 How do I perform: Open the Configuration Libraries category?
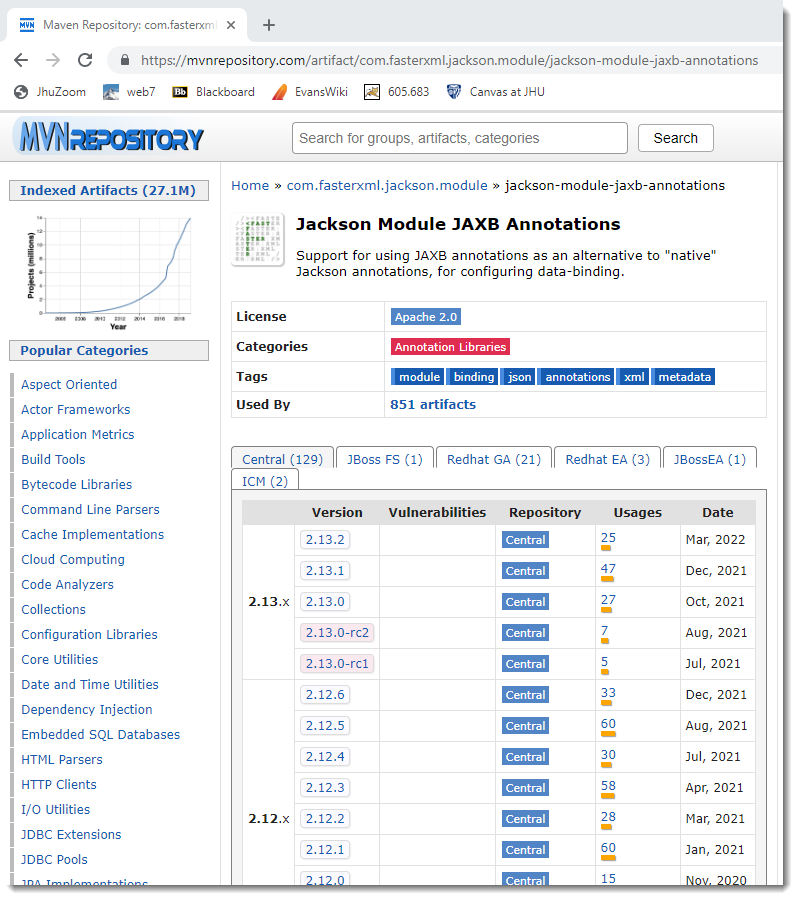90,634
